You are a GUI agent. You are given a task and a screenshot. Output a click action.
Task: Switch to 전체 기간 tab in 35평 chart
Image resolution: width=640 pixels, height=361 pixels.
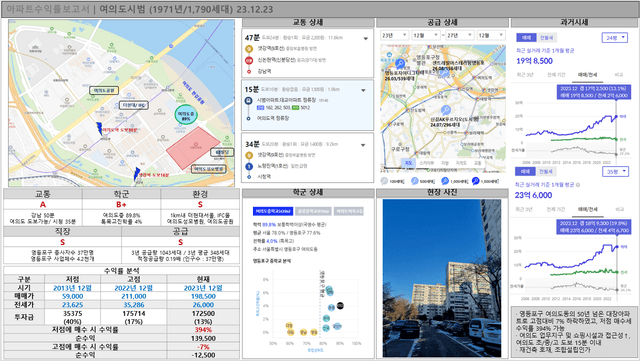tap(556, 209)
